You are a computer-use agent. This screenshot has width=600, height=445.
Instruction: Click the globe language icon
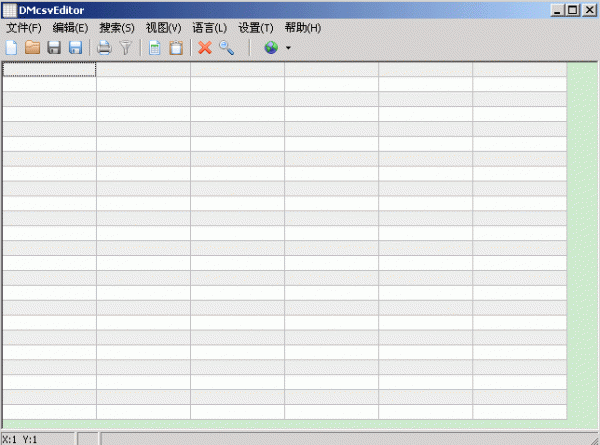[x=271, y=48]
